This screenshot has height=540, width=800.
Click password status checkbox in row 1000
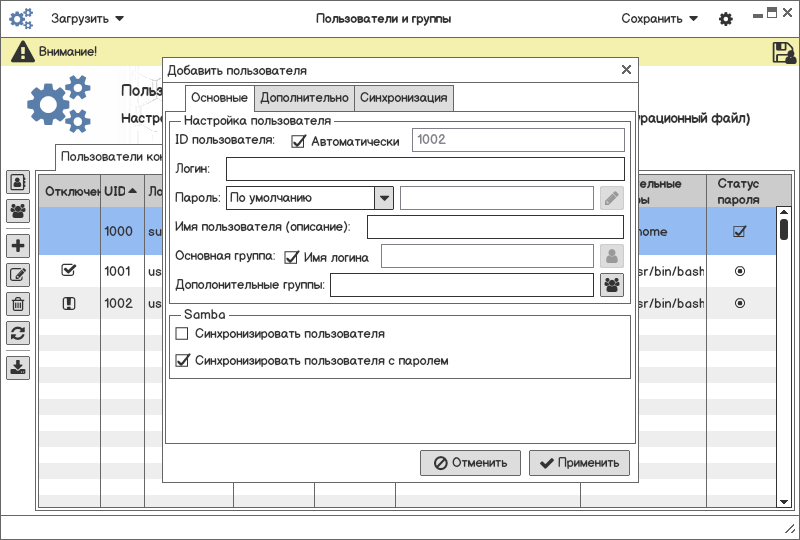pyautogui.click(x=739, y=231)
